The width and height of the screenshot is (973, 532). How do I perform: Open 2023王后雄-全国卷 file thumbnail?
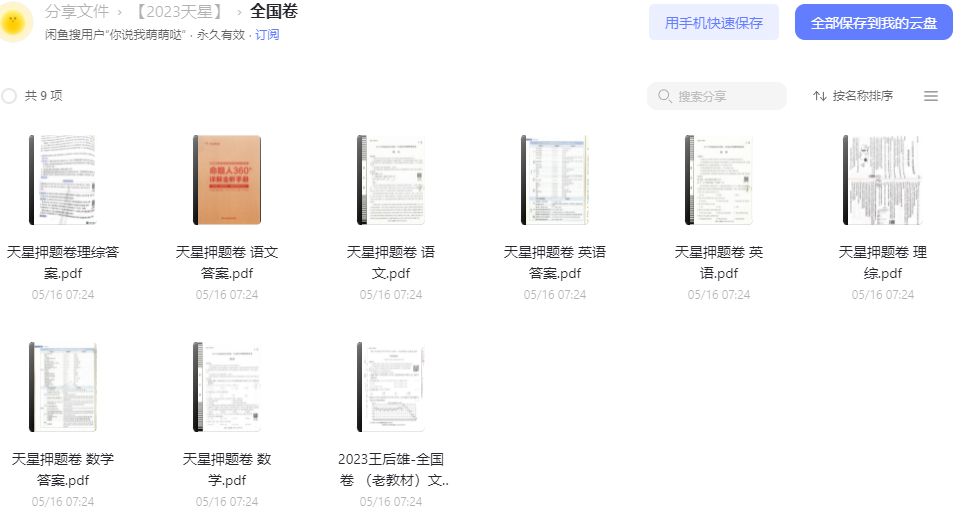[x=391, y=387]
